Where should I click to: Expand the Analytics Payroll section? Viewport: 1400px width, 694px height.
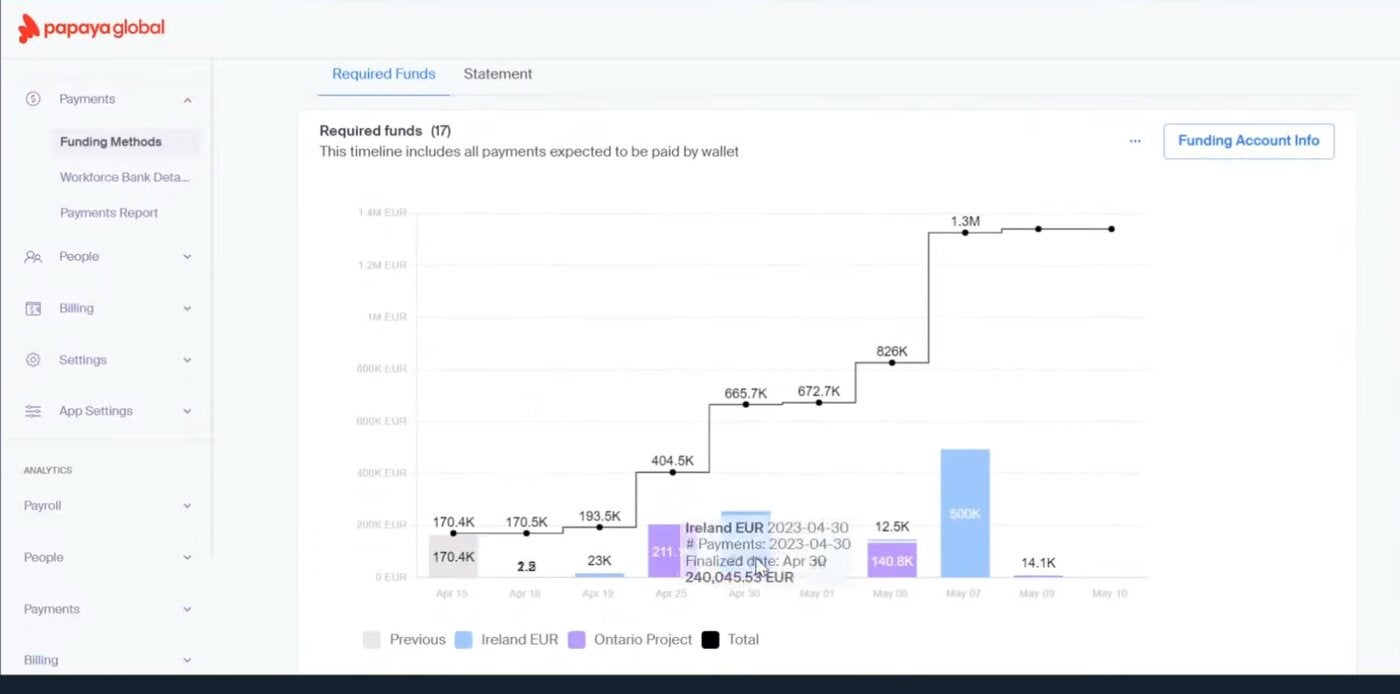pyautogui.click(x=187, y=506)
